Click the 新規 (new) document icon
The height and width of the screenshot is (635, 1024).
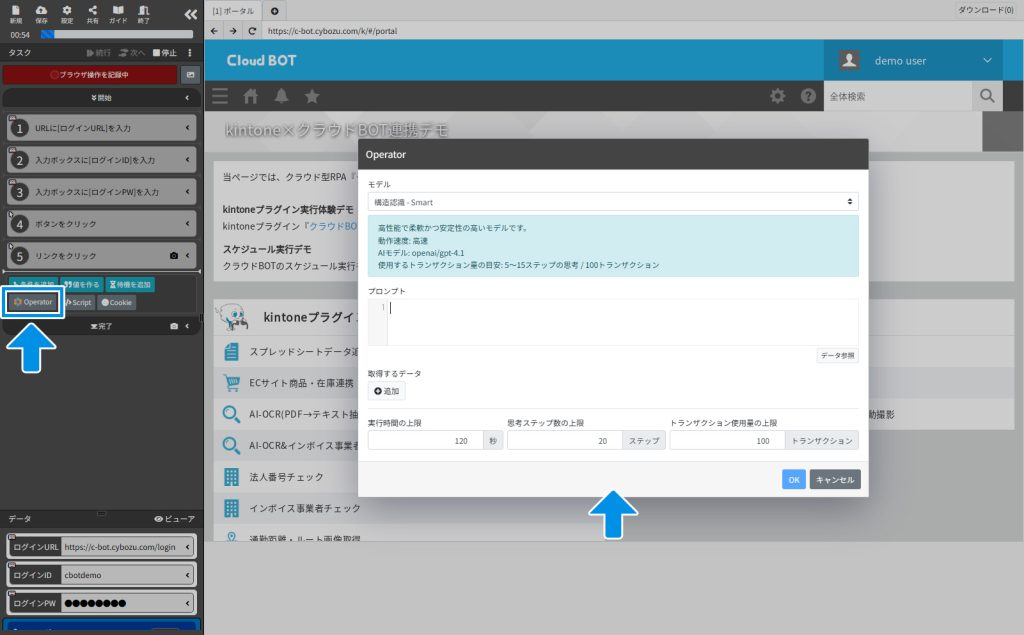coord(16,14)
